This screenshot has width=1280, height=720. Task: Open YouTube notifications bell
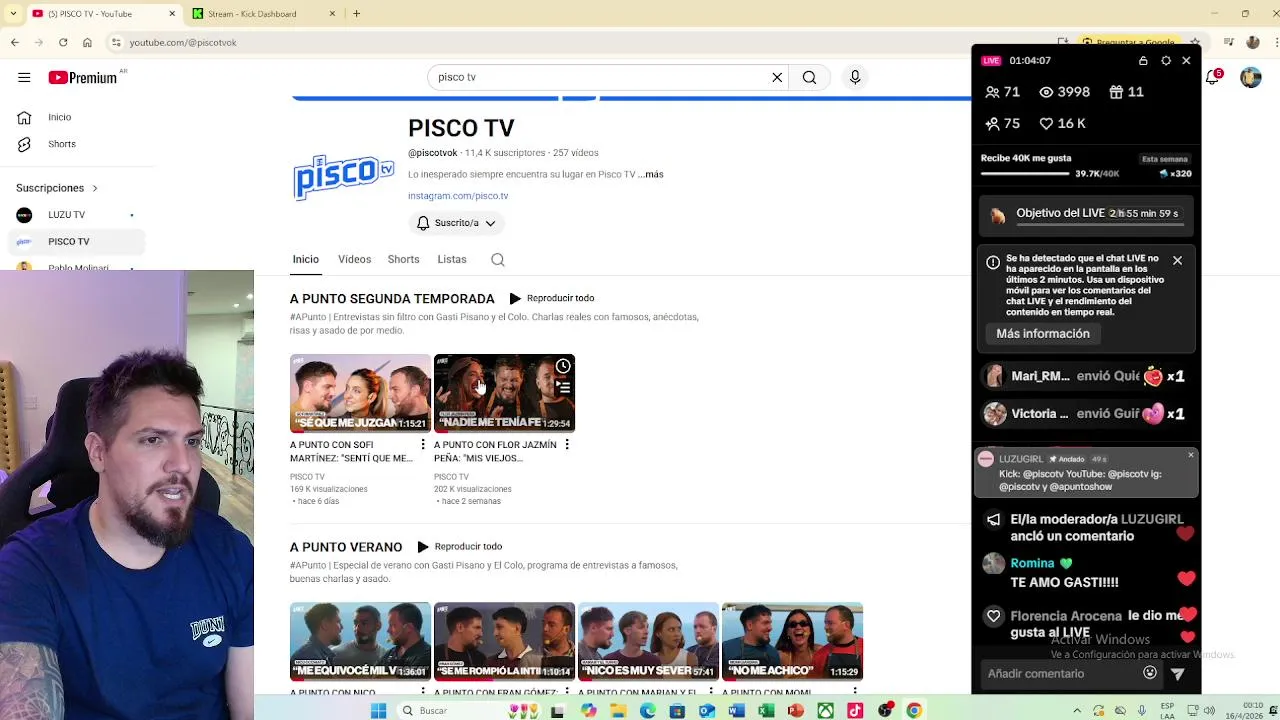click(1213, 77)
